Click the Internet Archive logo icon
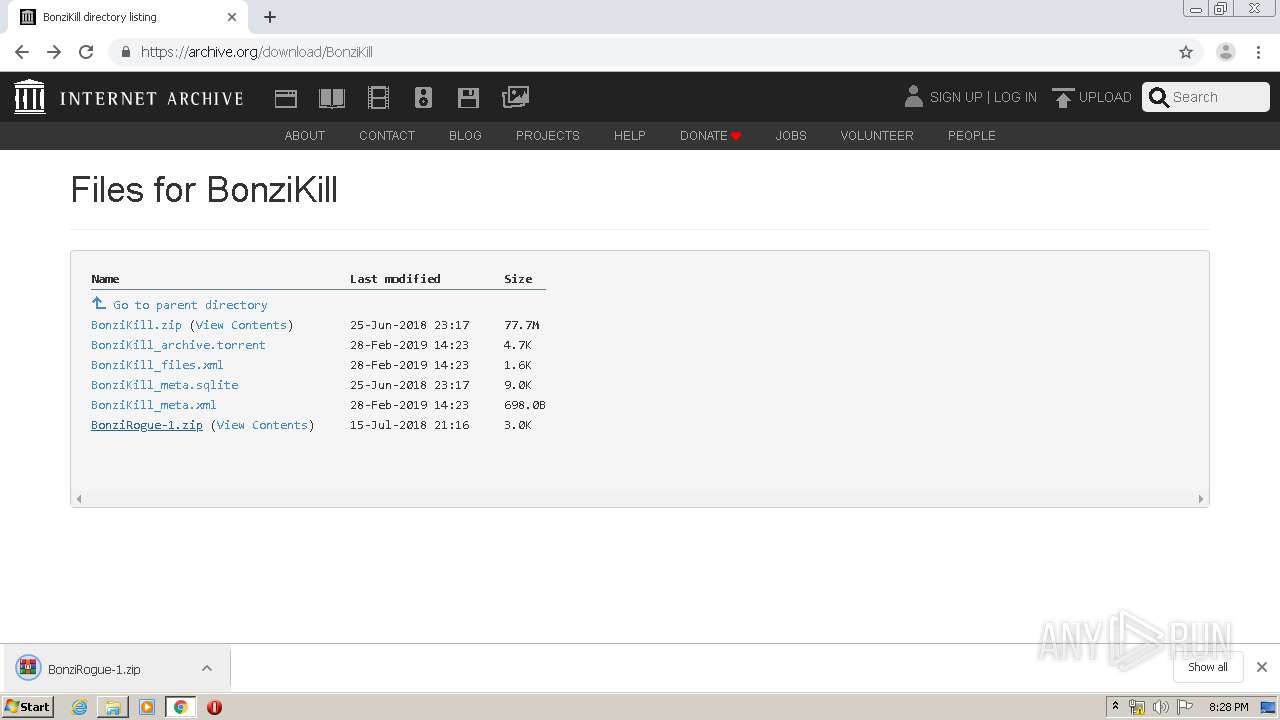Screen dimensions: 1280x720 click(30, 97)
